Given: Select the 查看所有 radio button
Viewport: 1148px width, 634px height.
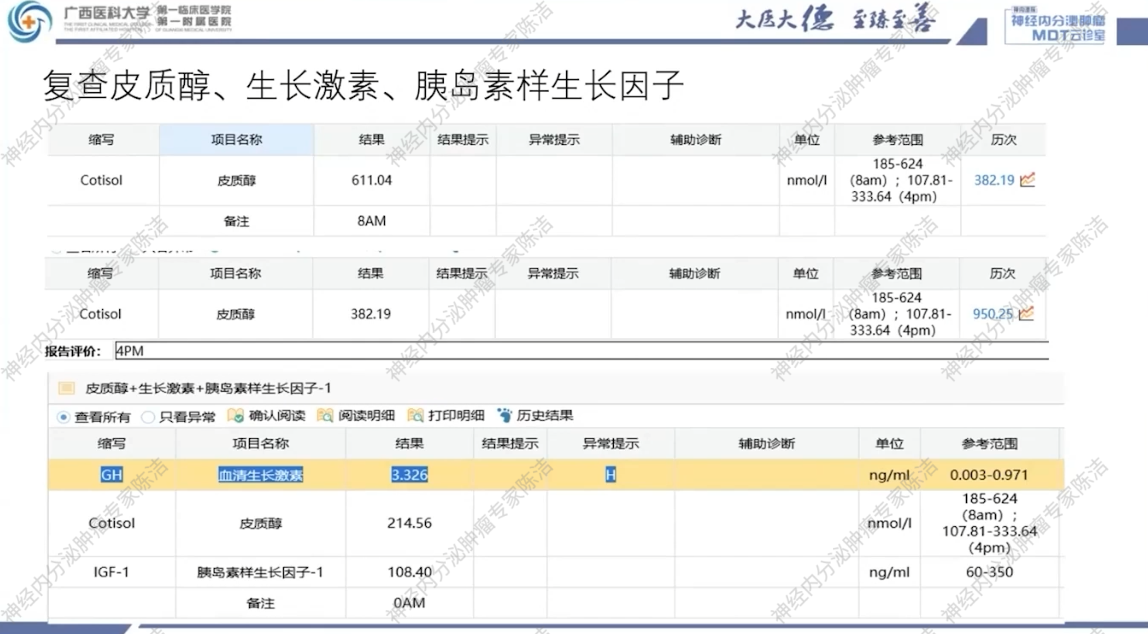Looking at the screenshot, I should pos(64,417).
